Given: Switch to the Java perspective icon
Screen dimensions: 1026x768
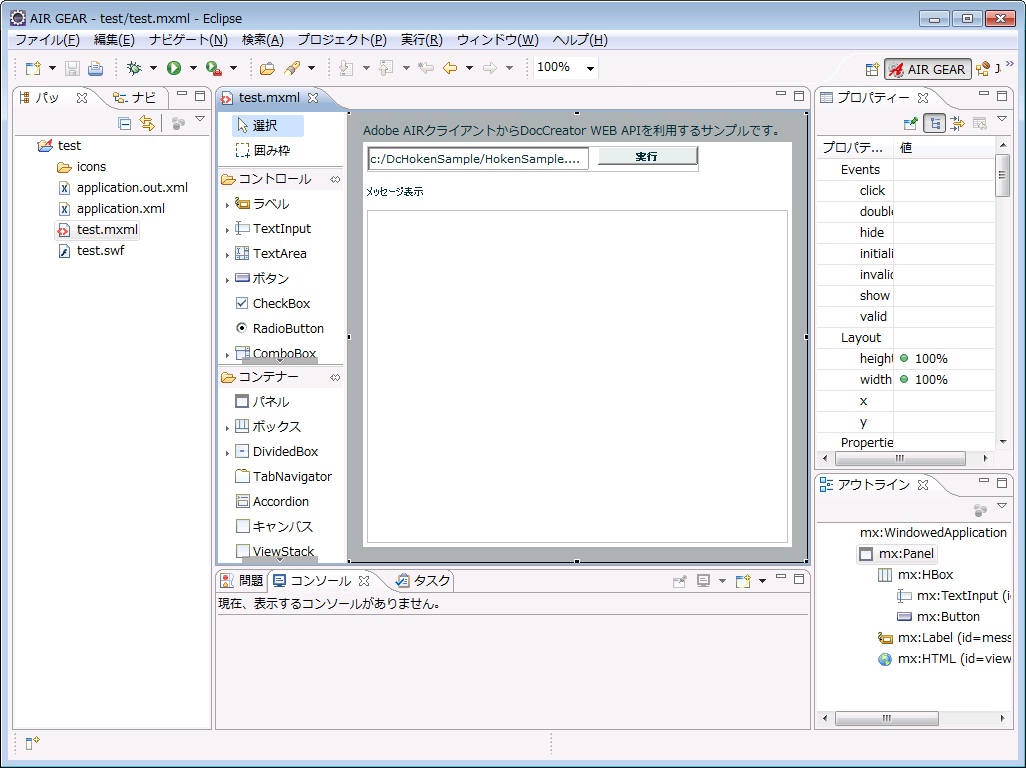Looking at the screenshot, I should point(983,69).
